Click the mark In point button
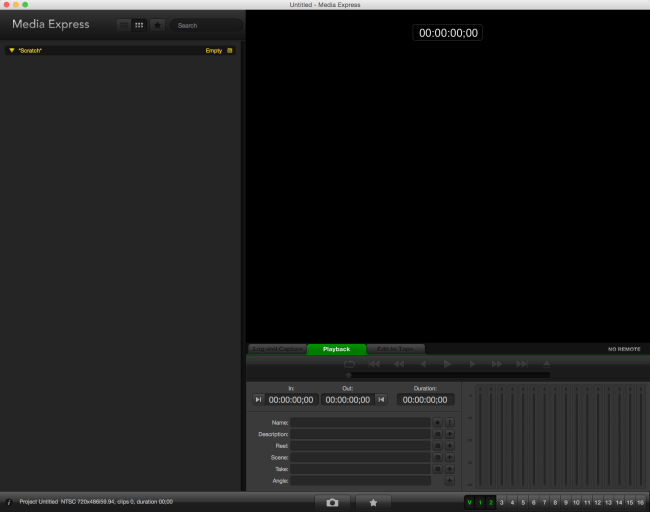This screenshot has width=650, height=512. [x=258, y=400]
